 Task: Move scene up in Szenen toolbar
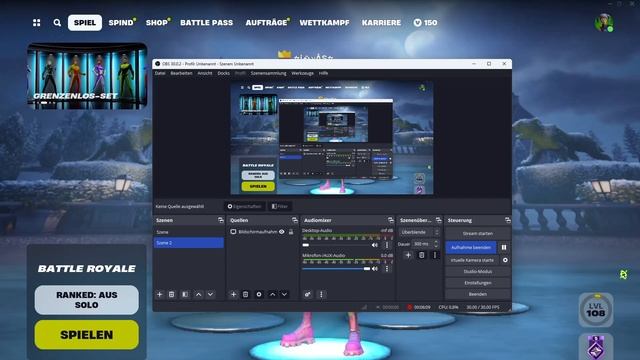coord(198,294)
